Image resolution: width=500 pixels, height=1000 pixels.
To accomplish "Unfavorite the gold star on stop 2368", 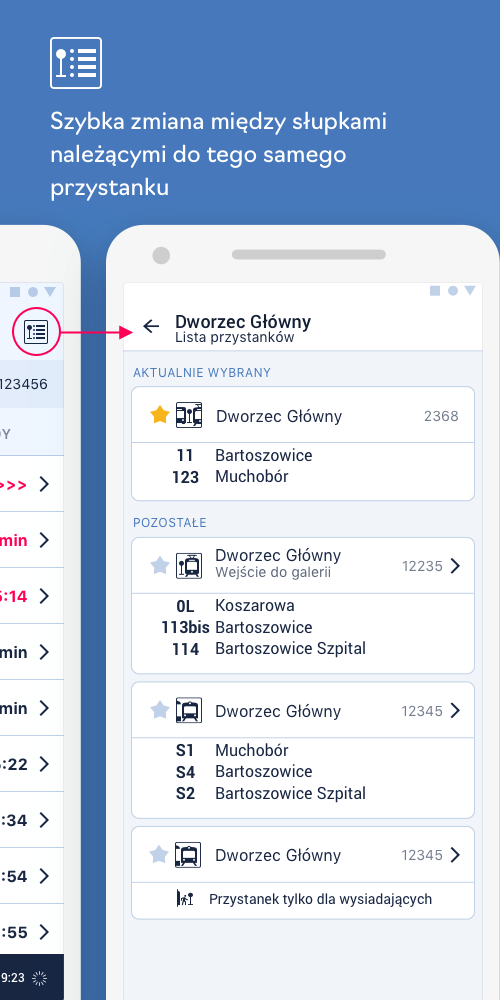I will [x=159, y=416].
